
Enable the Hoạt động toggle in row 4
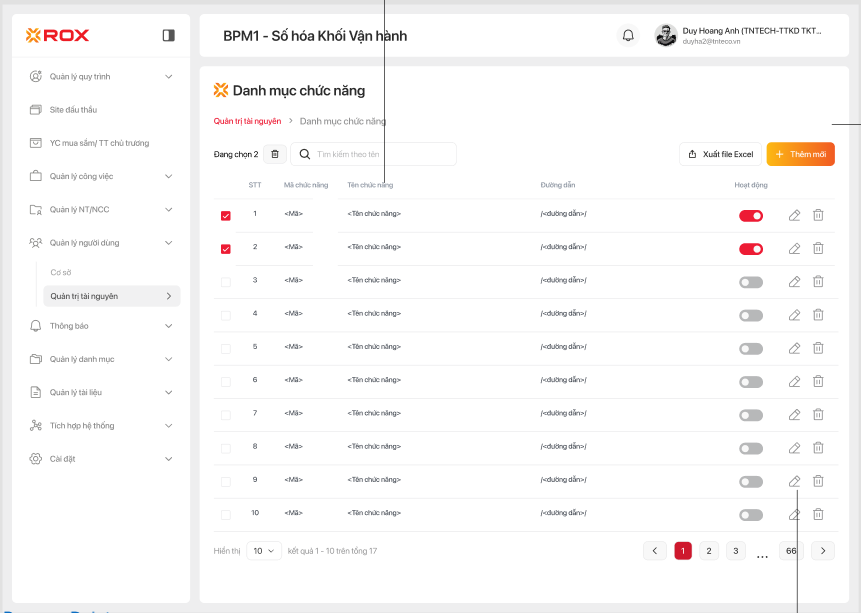pos(751,315)
